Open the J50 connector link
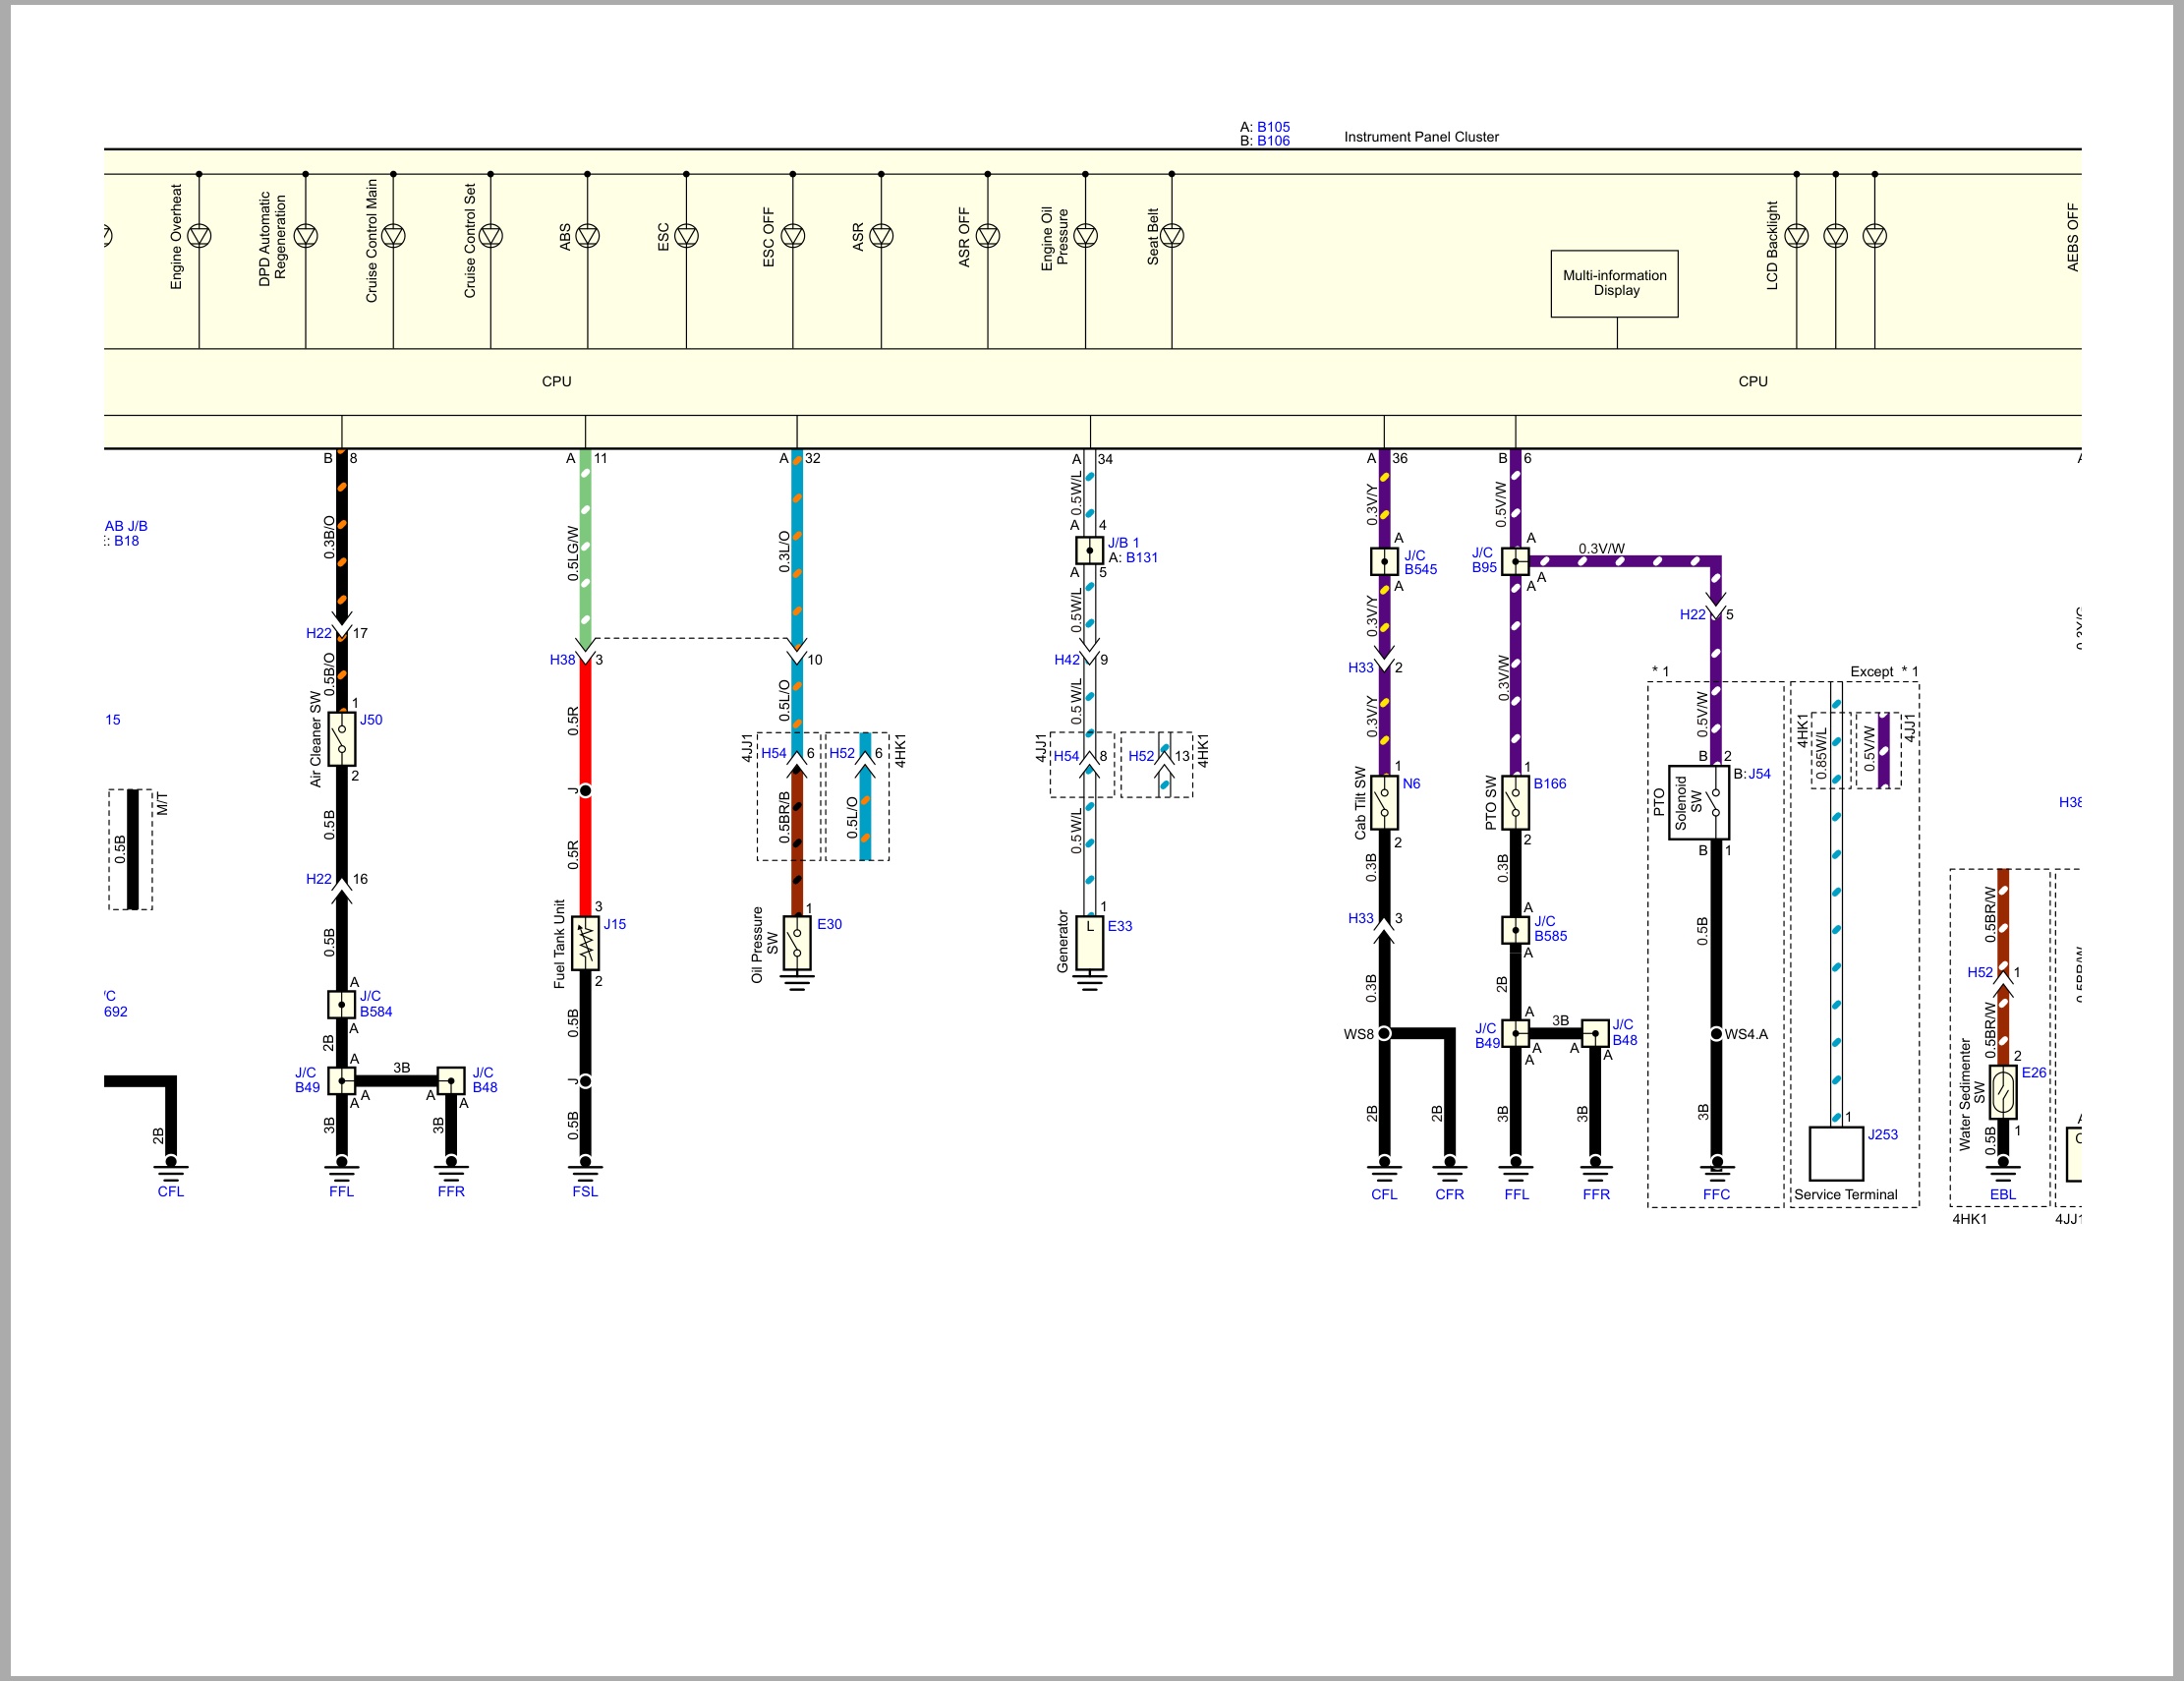The image size is (2184, 1681). point(371,720)
